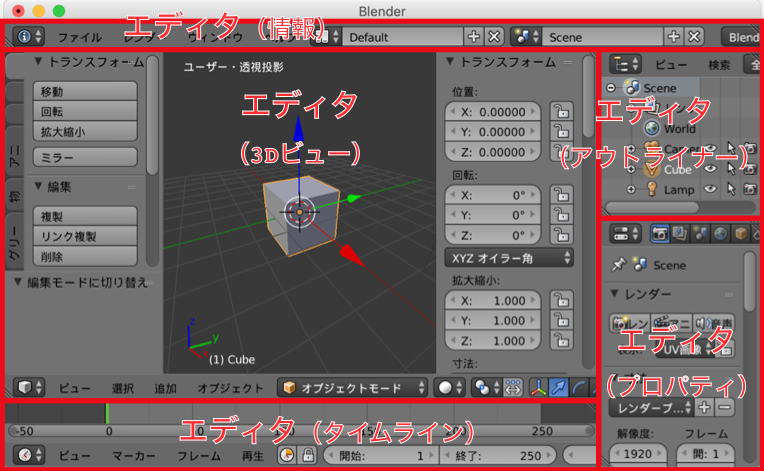This screenshot has height=471, width=764.
Task: Click the pin icon beside Scene in Properties
Action: pos(618,265)
